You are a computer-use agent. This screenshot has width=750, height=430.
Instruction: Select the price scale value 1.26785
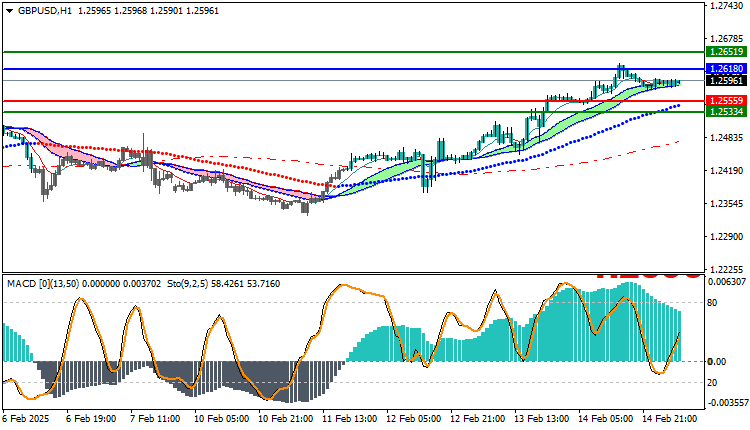tap(727, 38)
